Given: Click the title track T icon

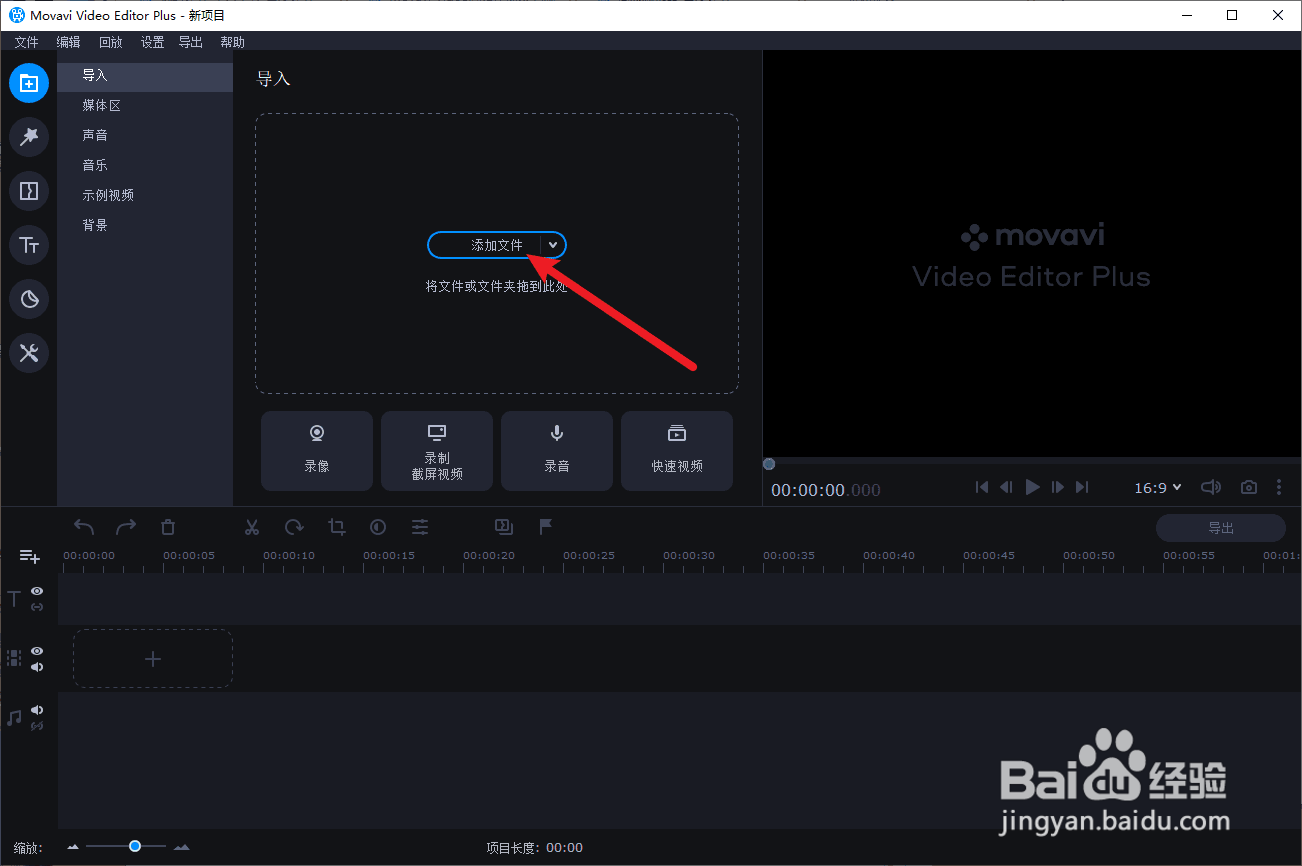Looking at the screenshot, I should (x=14, y=599).
